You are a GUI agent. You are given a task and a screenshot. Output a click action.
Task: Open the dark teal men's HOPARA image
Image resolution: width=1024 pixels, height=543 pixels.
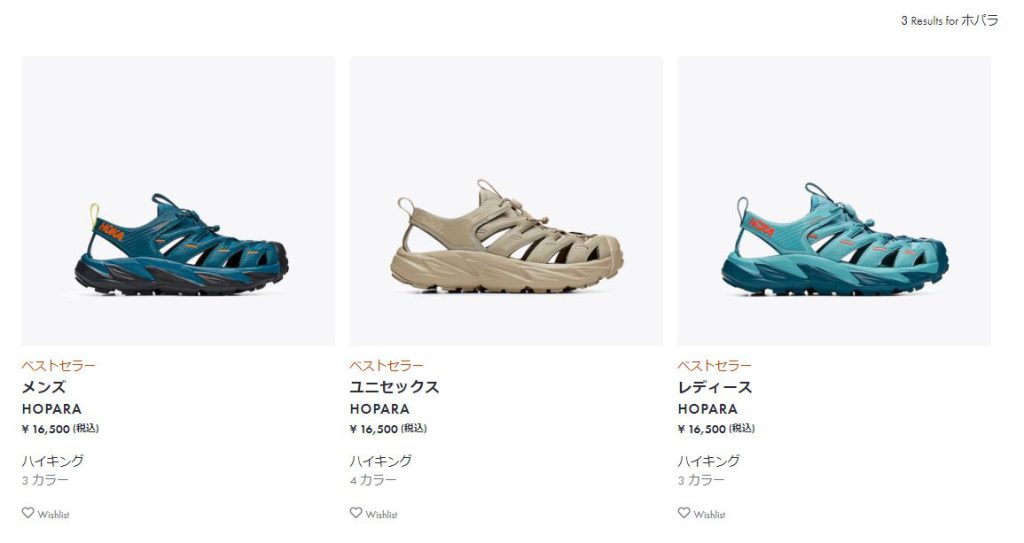[178, 201]
